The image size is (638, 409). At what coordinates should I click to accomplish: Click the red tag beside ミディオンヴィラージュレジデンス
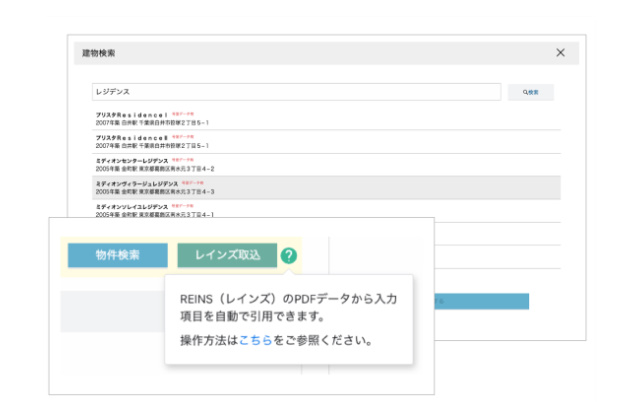click(194, 182)
